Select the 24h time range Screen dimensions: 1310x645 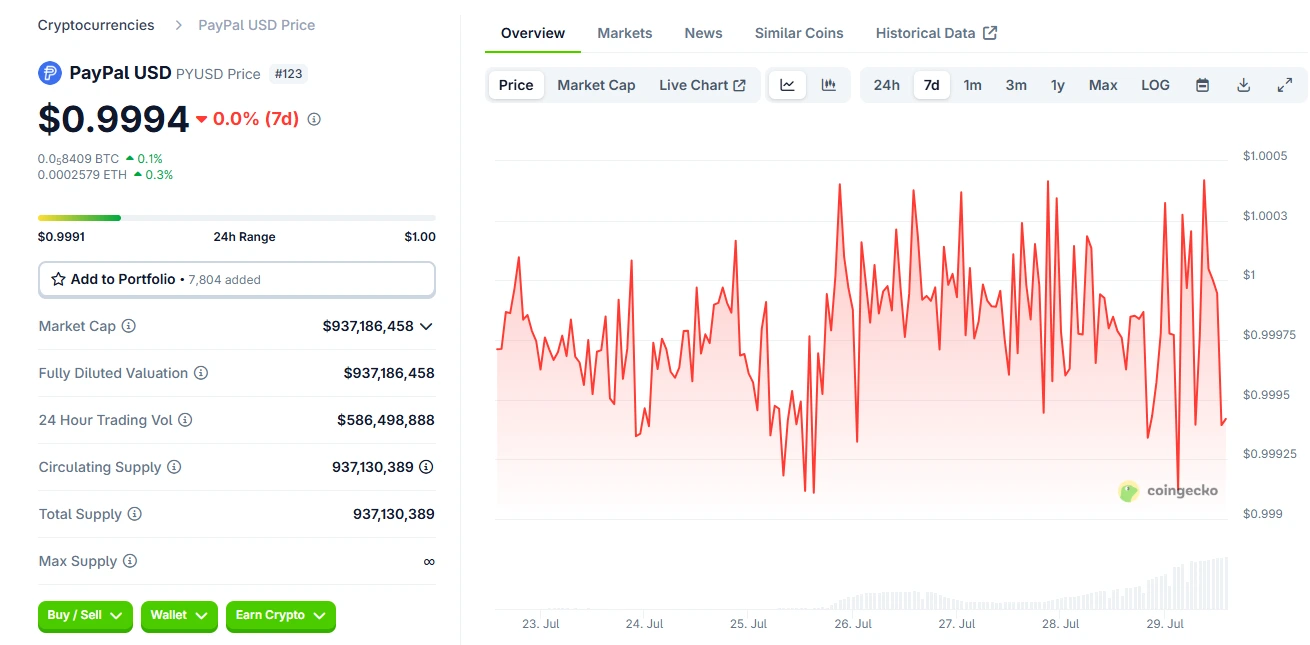pos(886,85)
